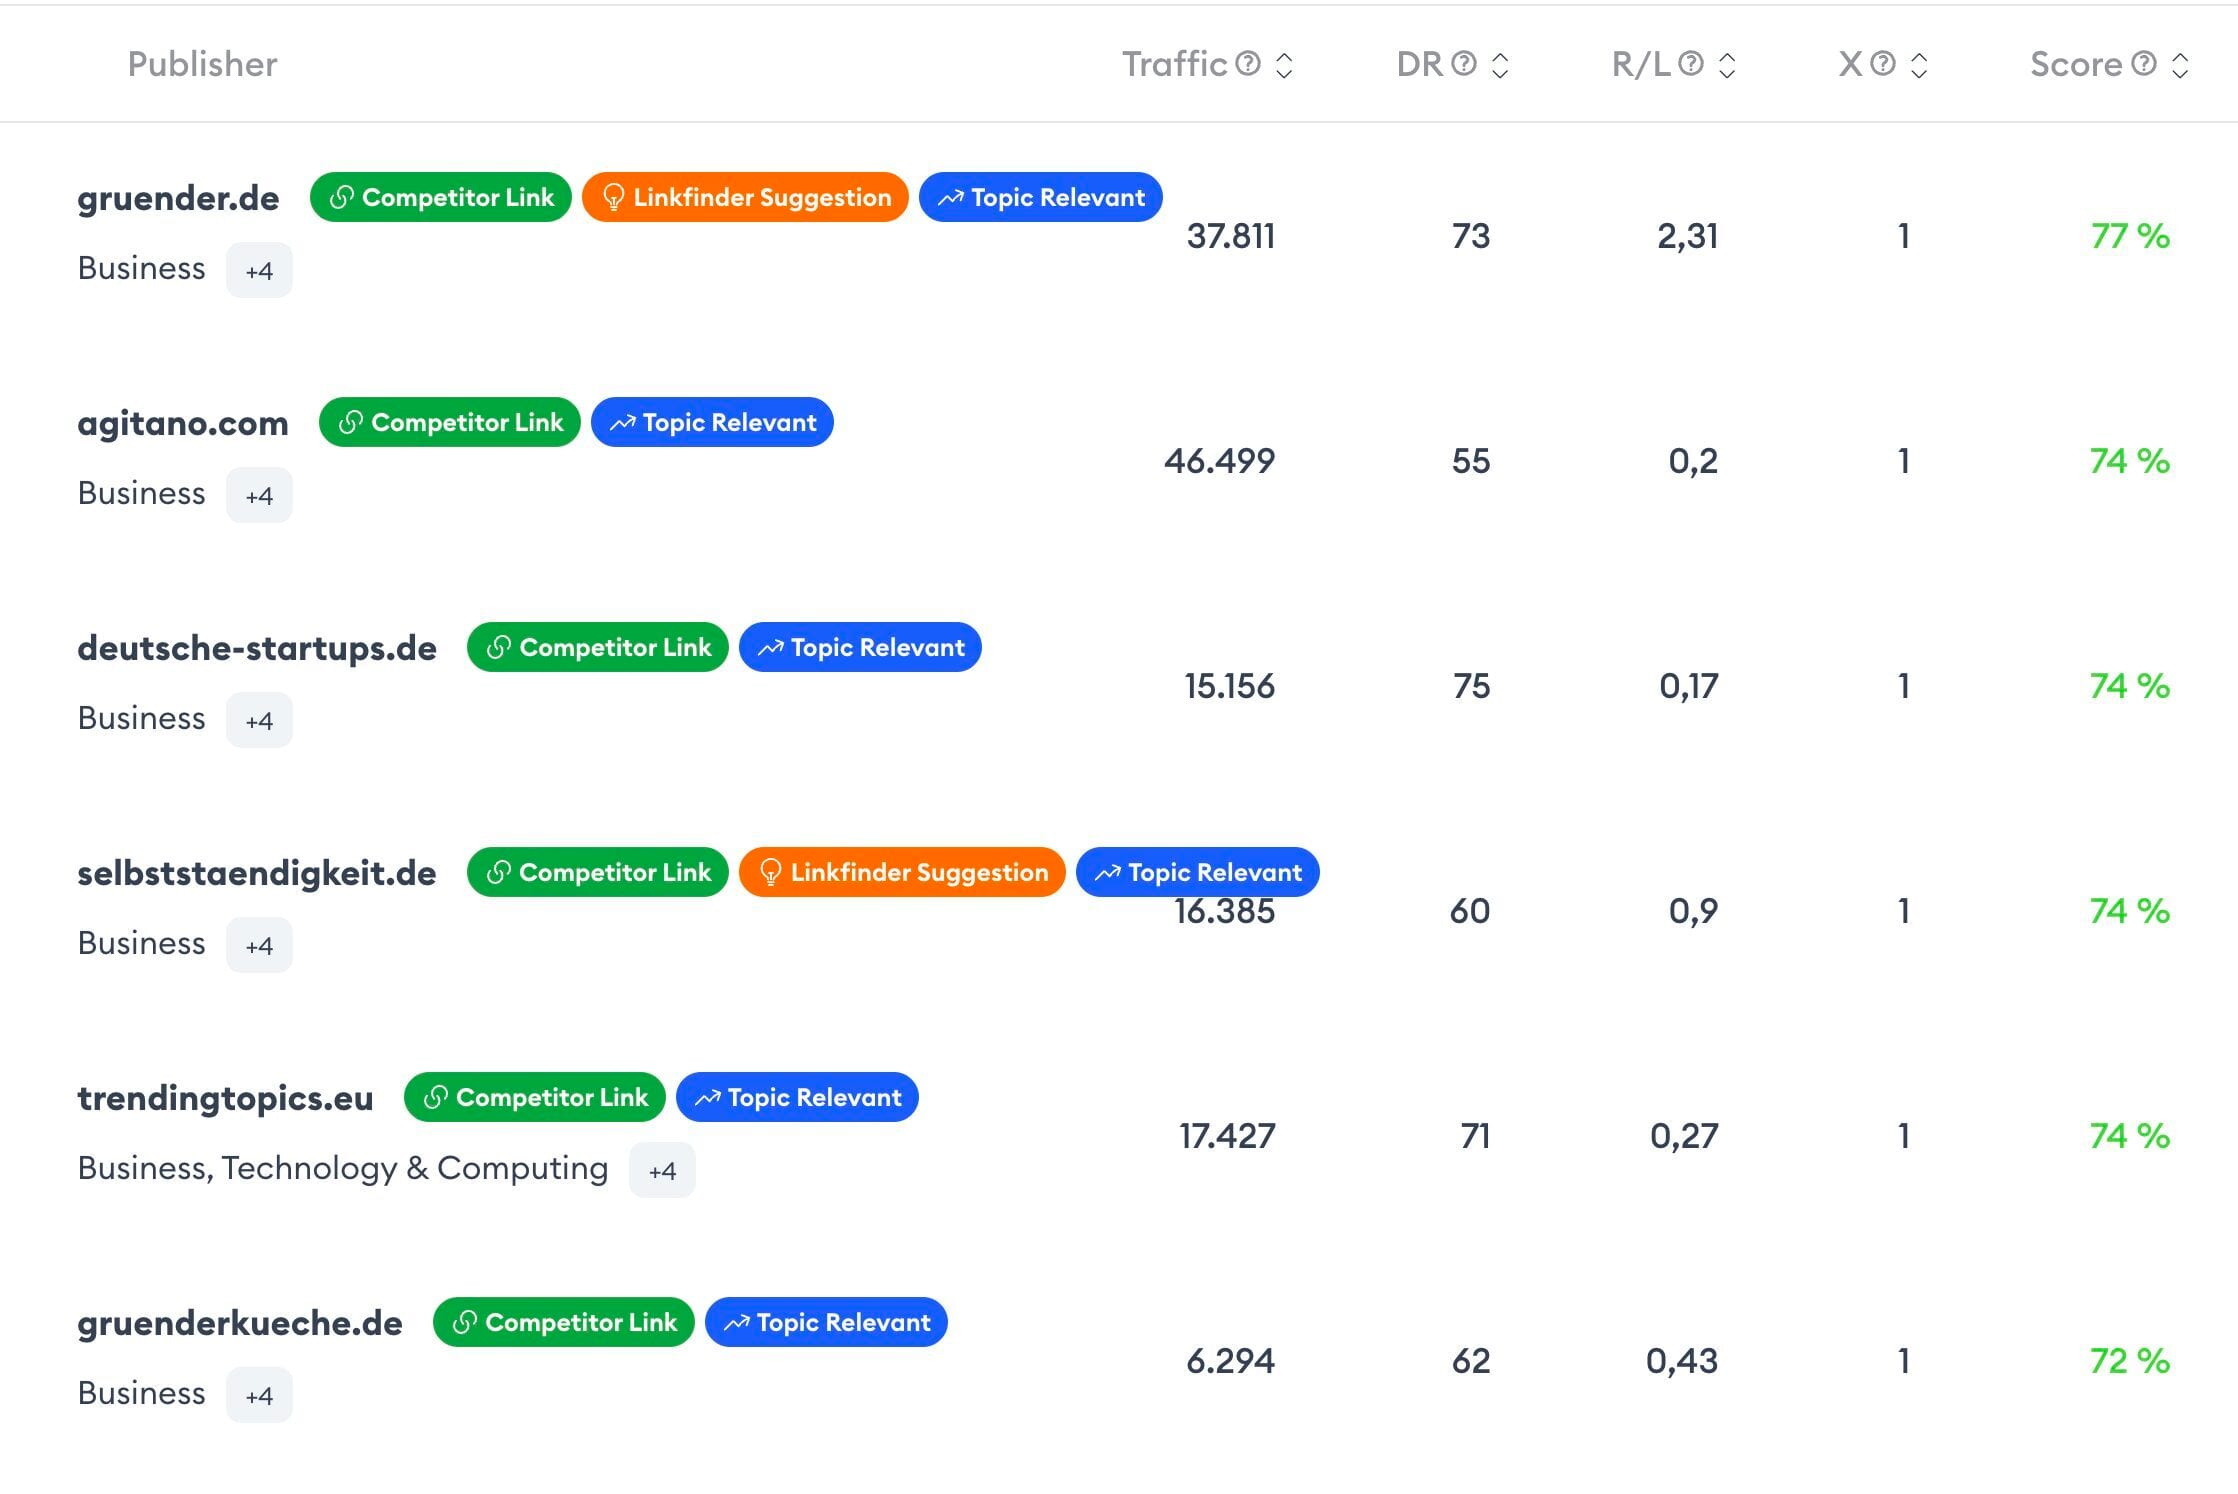The width and height of the screenshot is (2238, 1494).
Task: Expand the +4 badge for gruenderkueche.de
Action: [259, 1393]
